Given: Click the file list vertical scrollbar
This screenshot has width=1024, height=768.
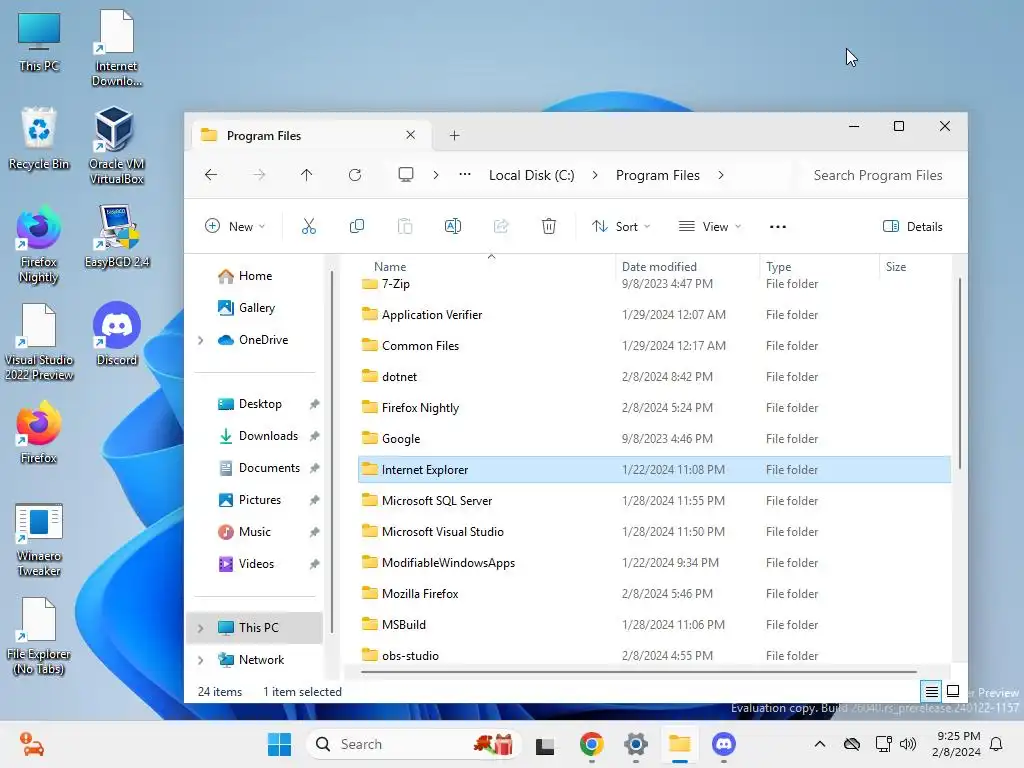Looking at the screenshot, I should (959, 372).
